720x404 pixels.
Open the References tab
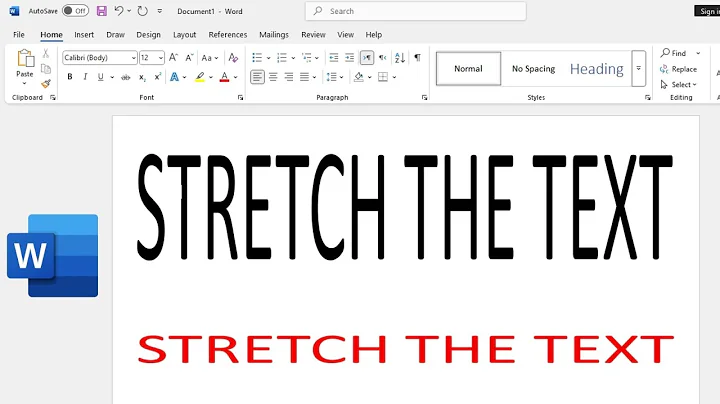(x=228, y=34)
